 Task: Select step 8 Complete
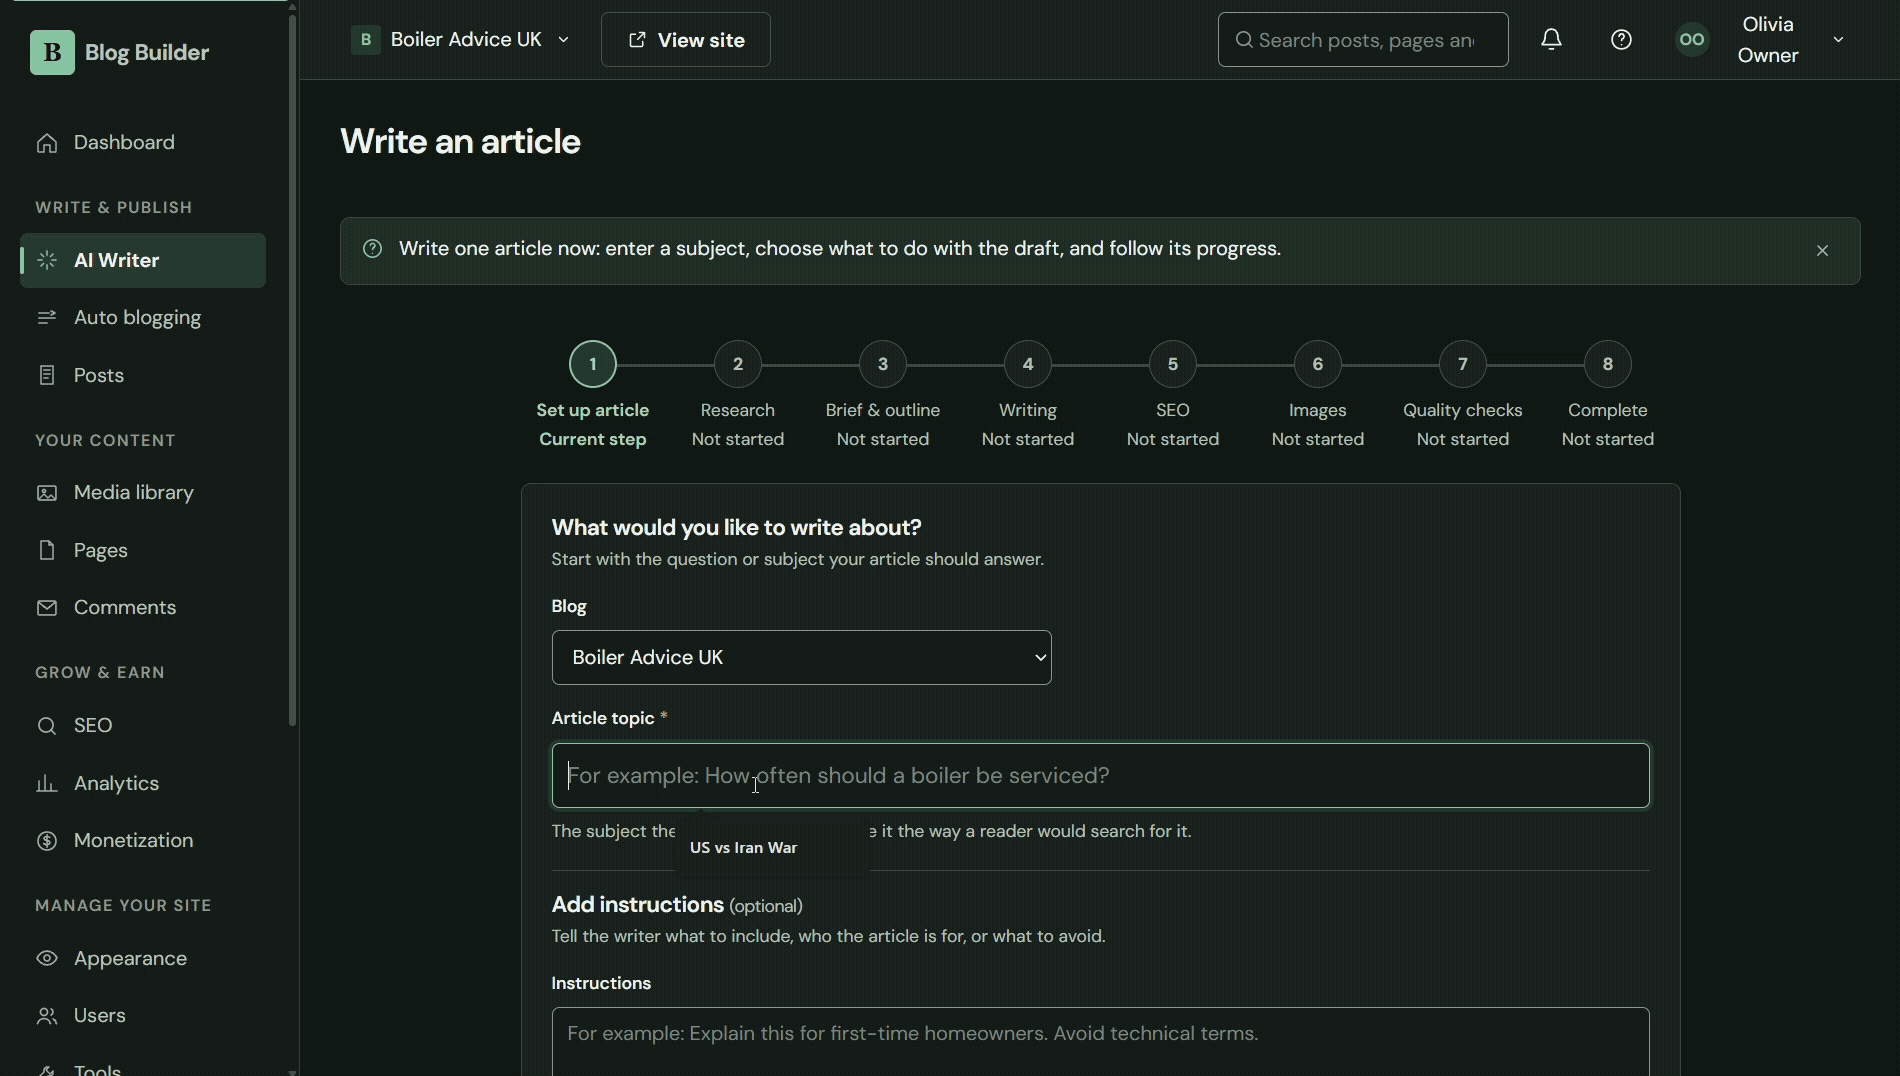tap(1608, 364)
